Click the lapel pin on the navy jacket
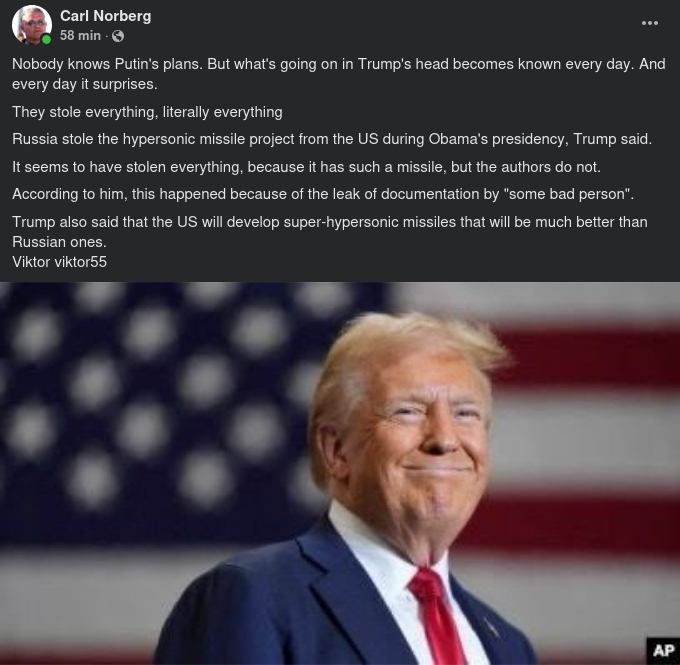680x665 pixels. (x=490, y=627)
